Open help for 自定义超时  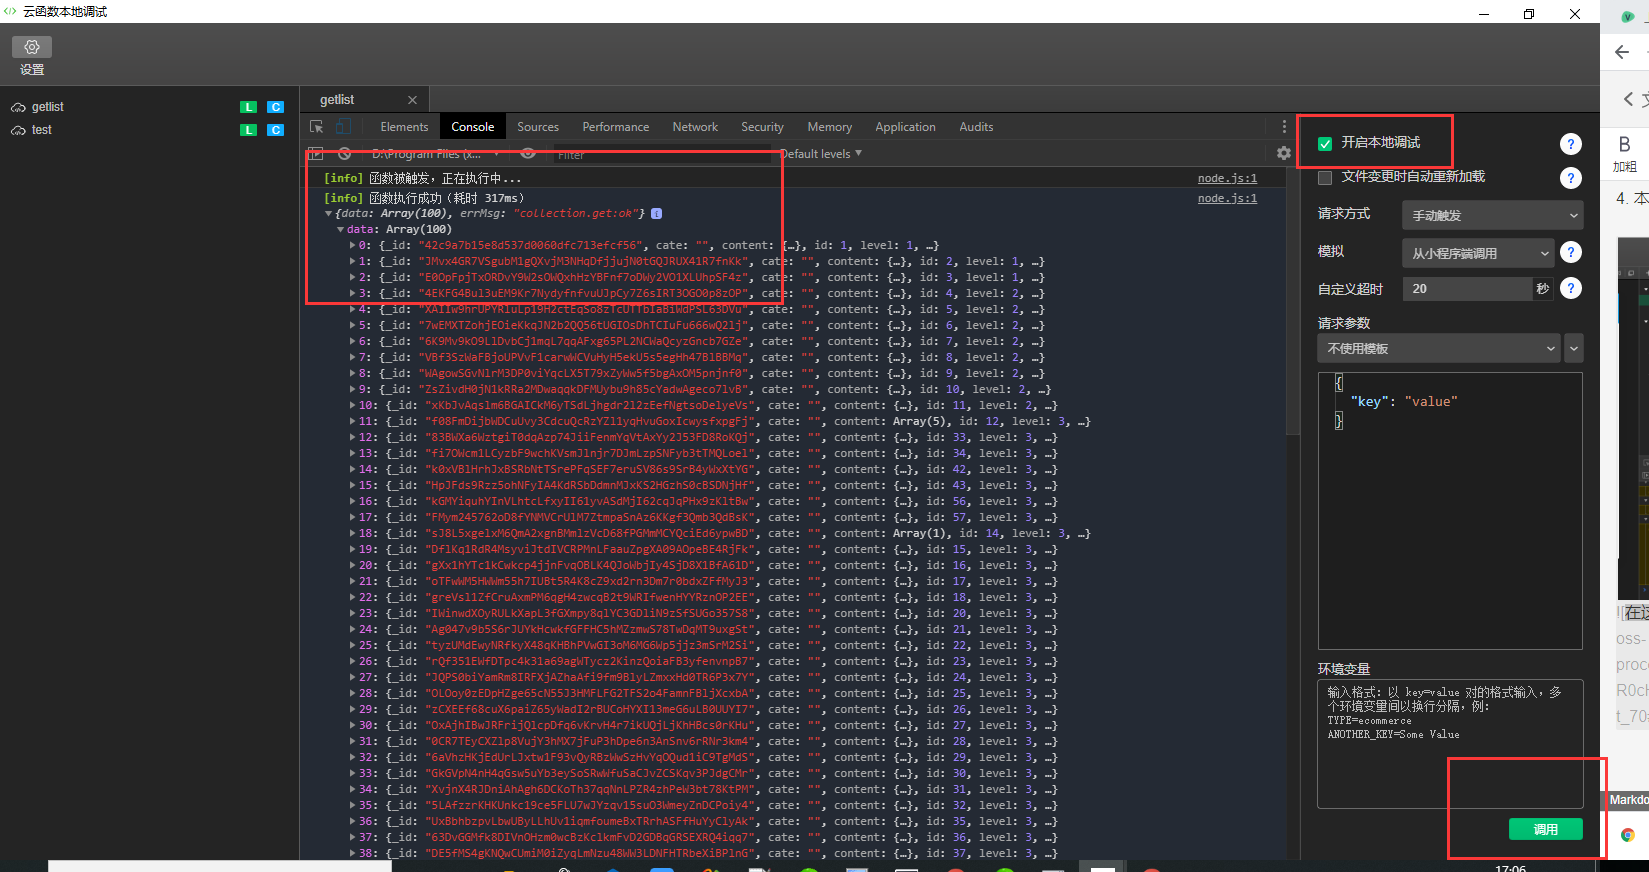(1571, 288)
